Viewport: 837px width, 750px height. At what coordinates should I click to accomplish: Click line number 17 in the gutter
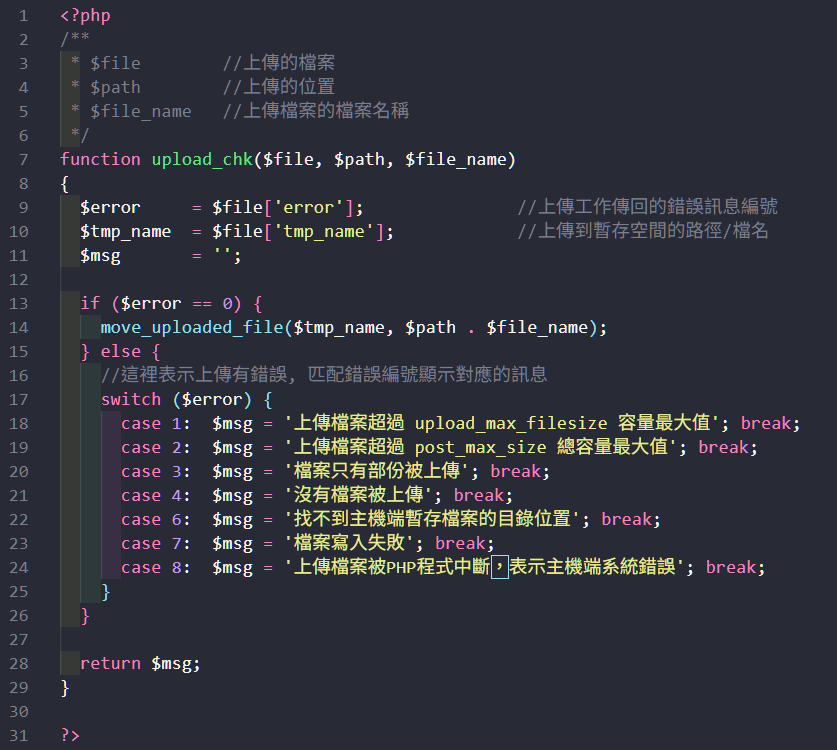(19, 399)
